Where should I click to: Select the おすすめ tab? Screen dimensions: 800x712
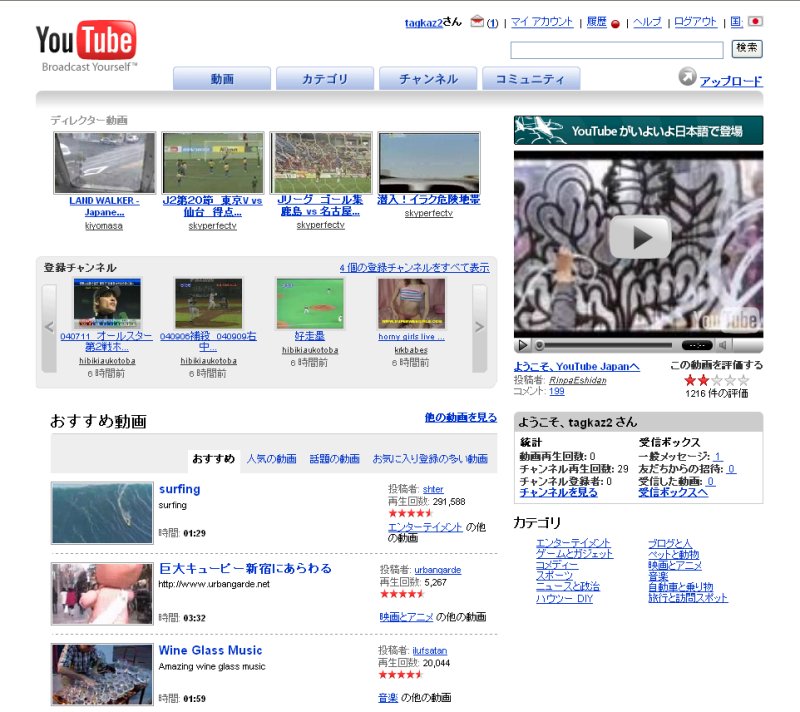(x=214, y=459)
